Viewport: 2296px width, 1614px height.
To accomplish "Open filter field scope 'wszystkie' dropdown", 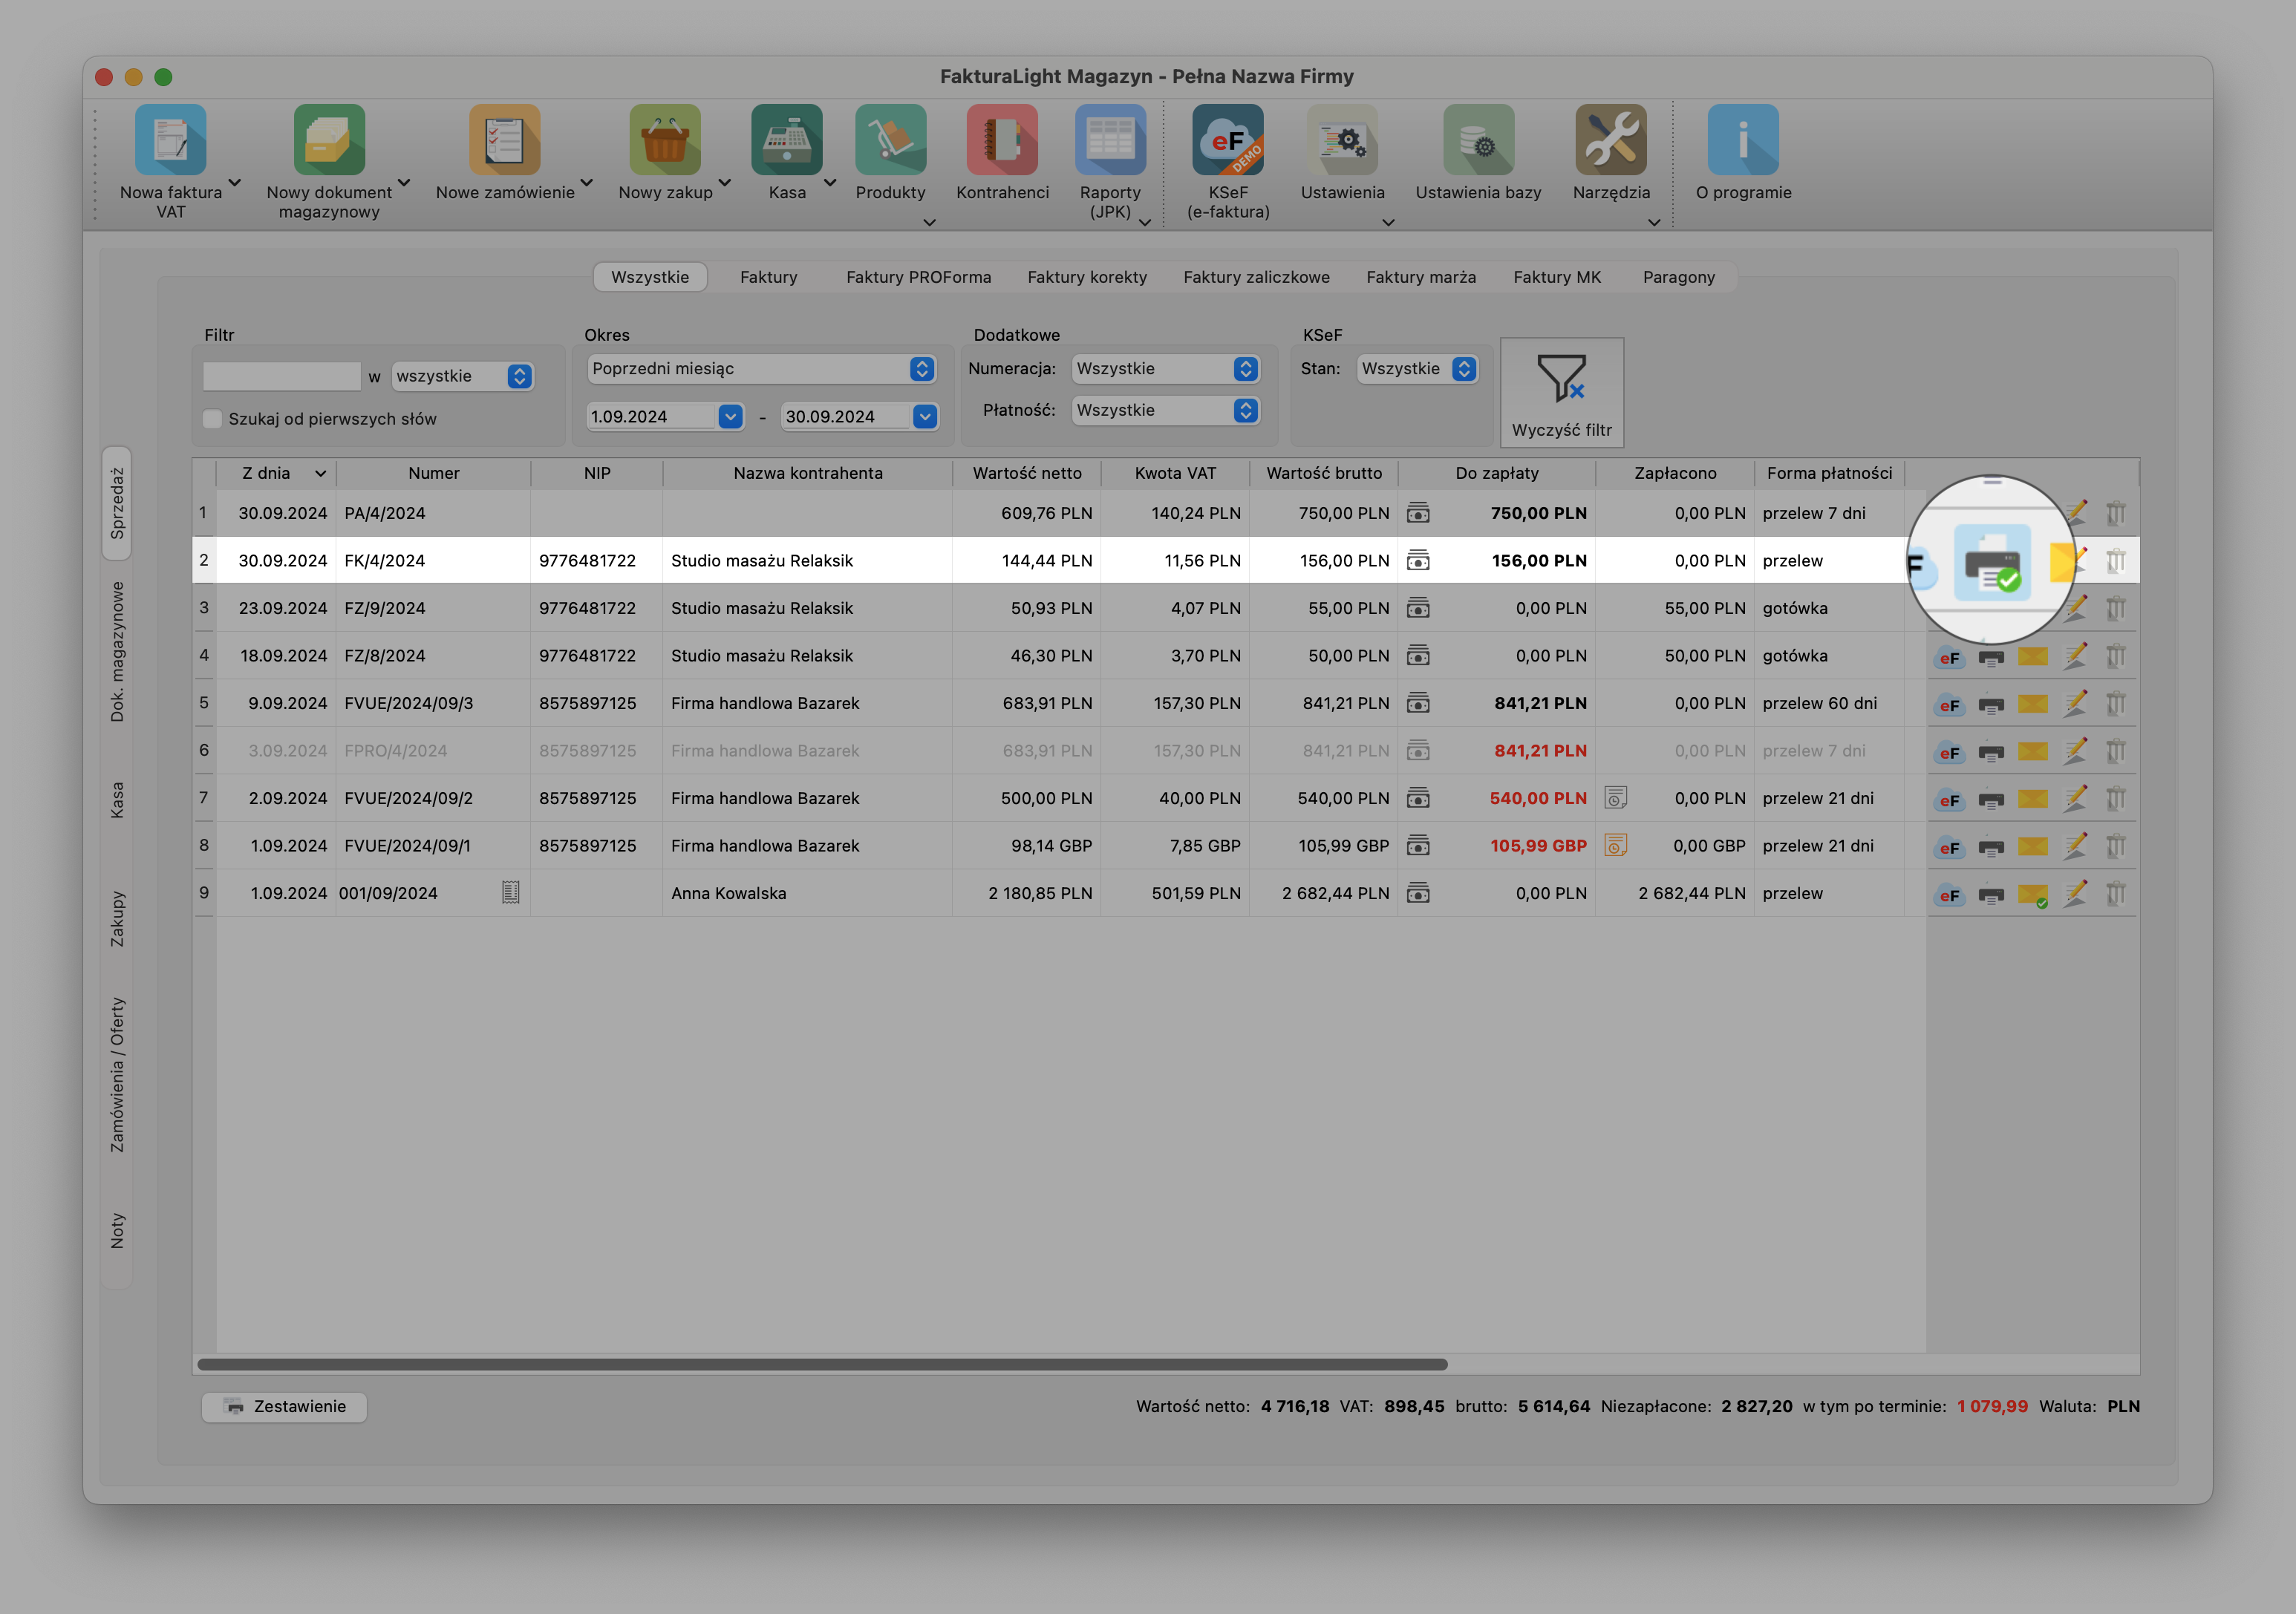I will click(x=462, y=376).
